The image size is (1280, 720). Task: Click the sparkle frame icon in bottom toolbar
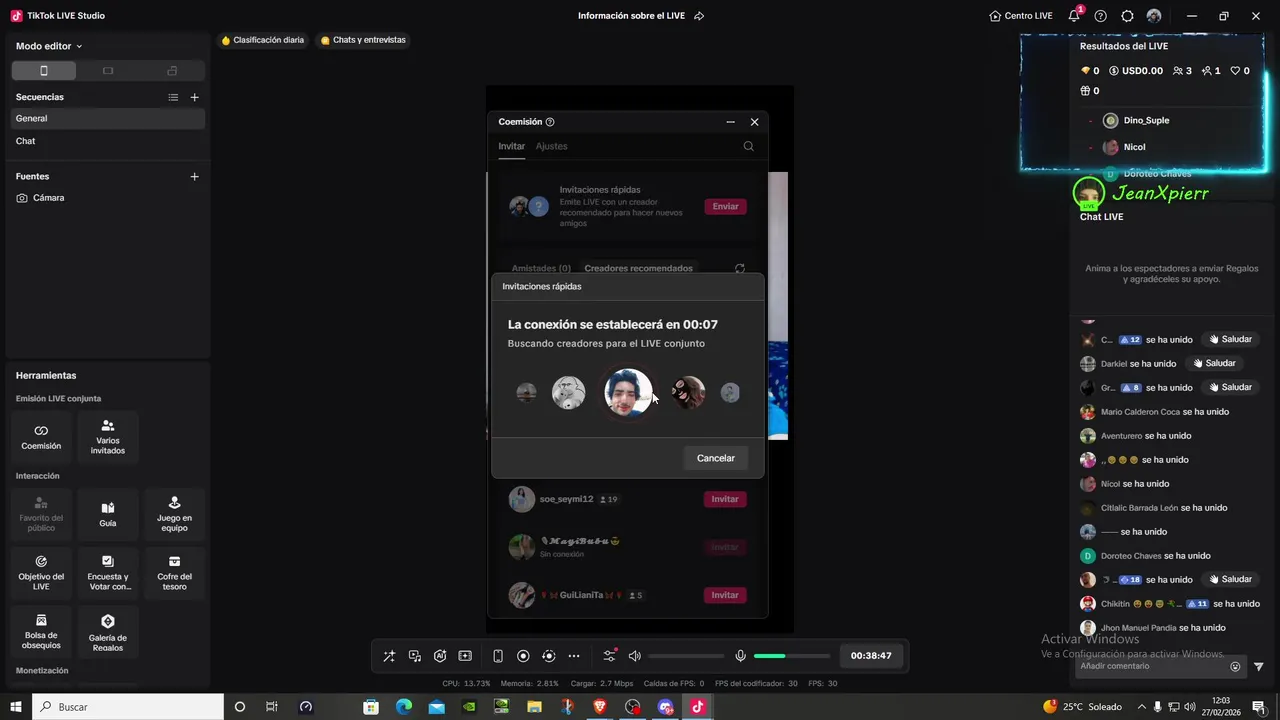pos(465,656)
